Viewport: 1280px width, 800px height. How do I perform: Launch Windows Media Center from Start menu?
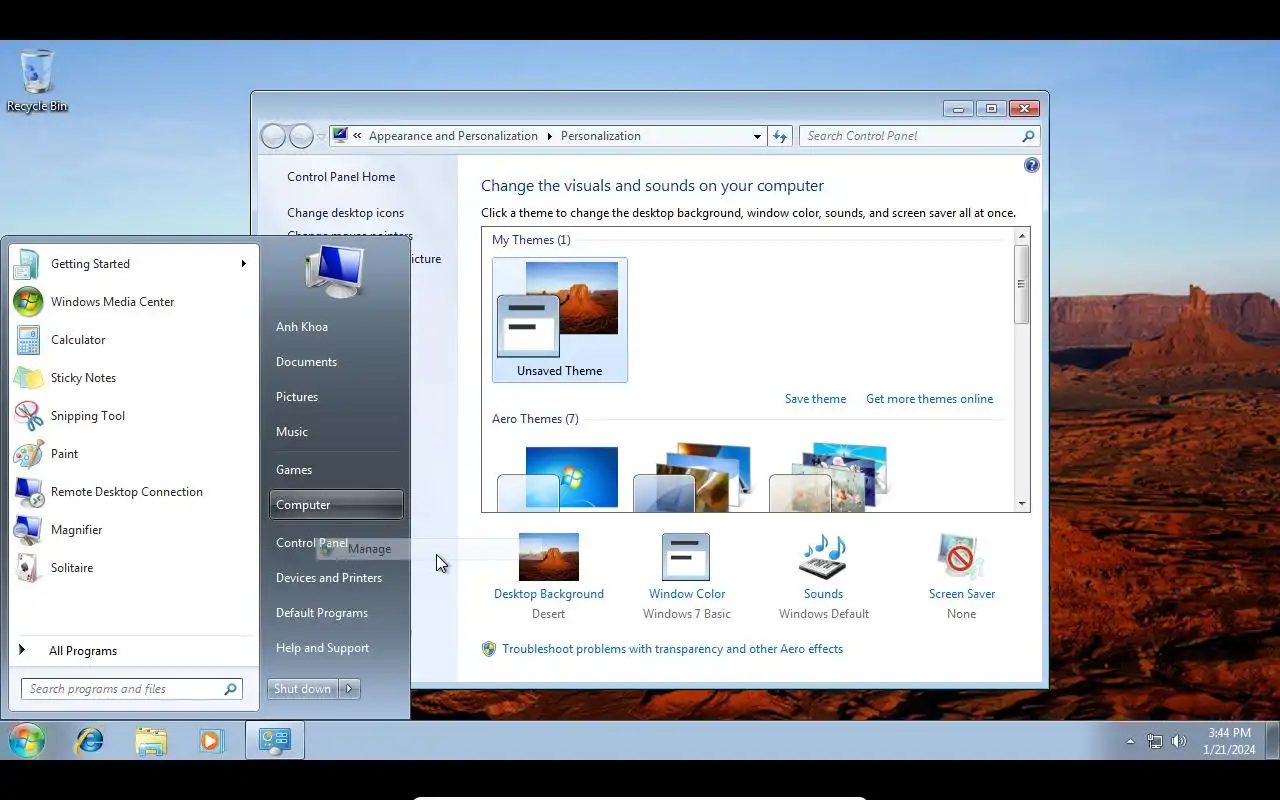[x=28, y=302]
